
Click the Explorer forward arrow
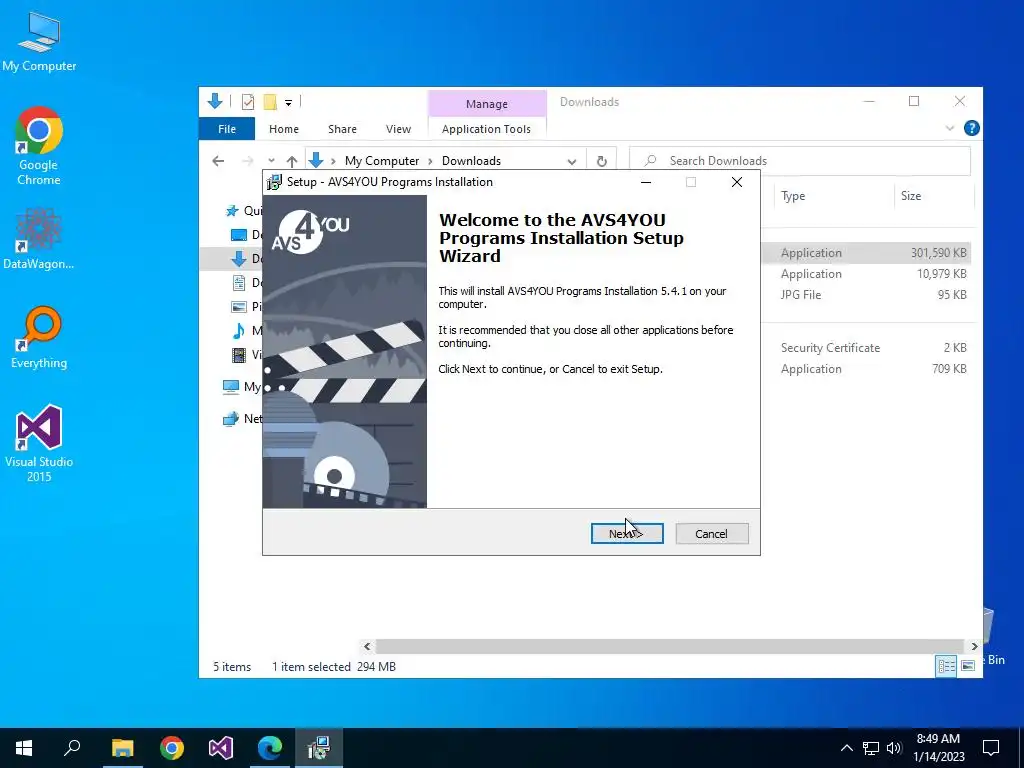(248, 161)
